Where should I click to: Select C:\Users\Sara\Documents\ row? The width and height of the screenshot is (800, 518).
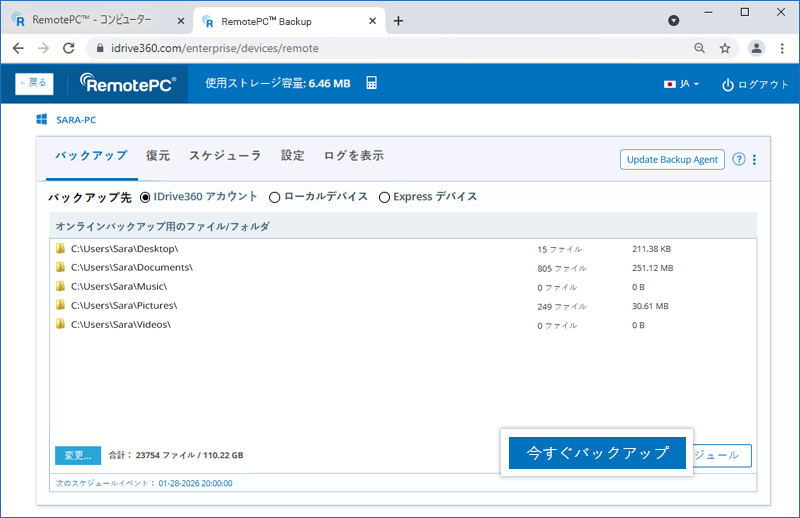tap(403, 267)
